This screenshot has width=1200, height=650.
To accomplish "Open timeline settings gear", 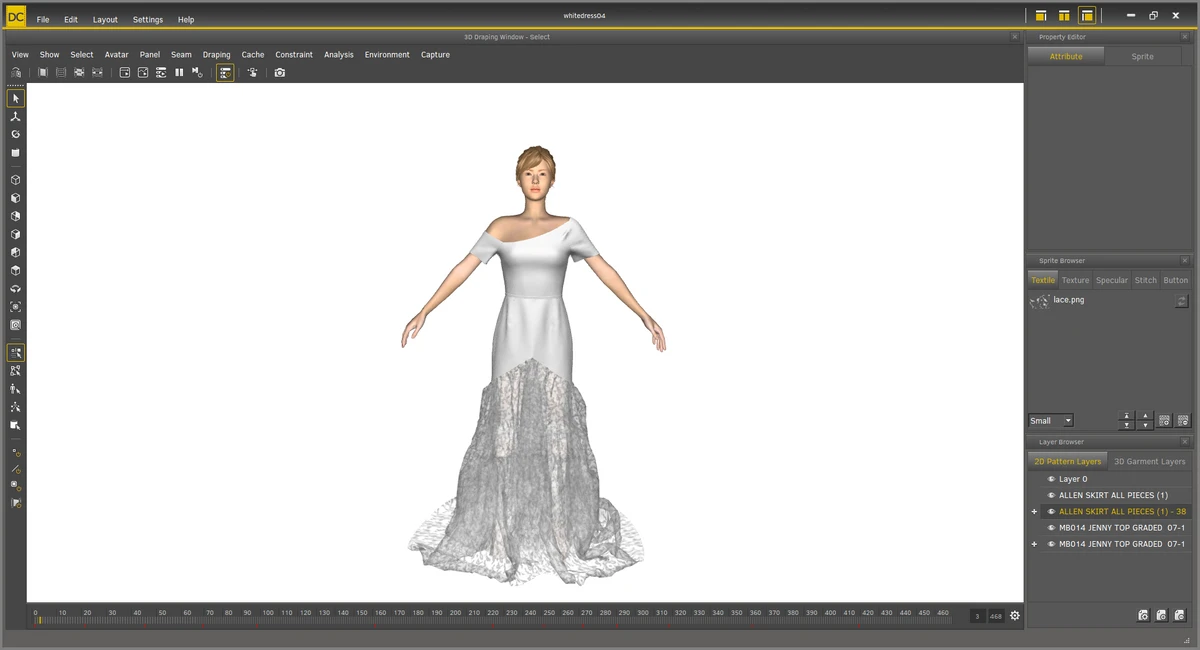I will coord(1015,616).
